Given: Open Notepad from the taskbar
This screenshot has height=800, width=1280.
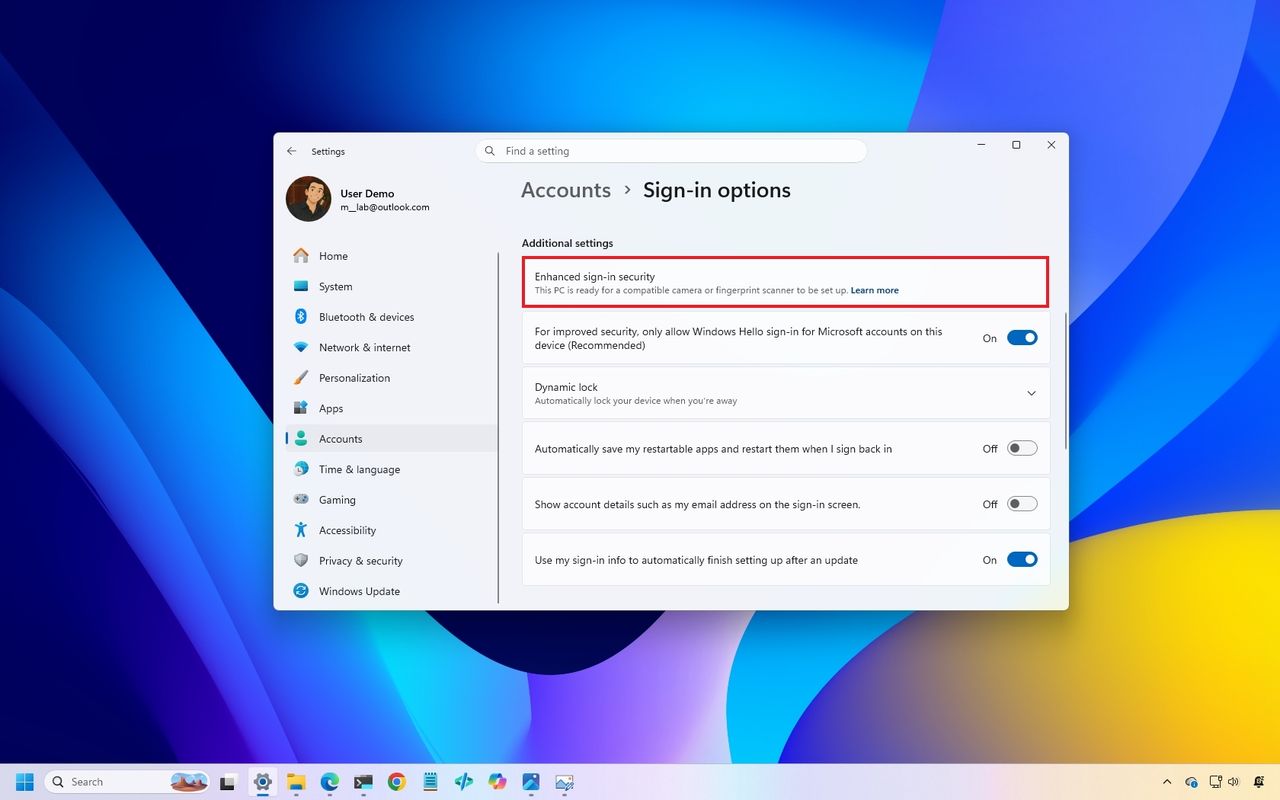Looking at the screenshot, I should coord(430,782).
